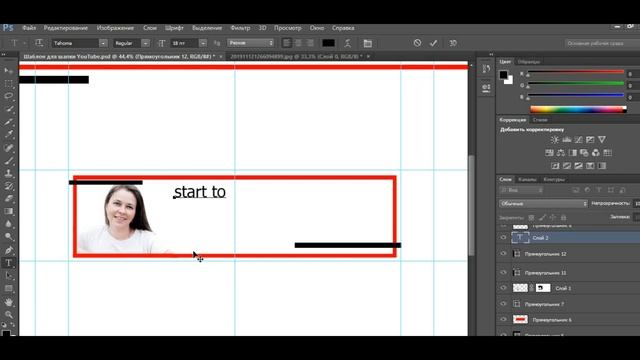
Task: Open the layer filter Вид dropdown
Action: pos(521,190)
